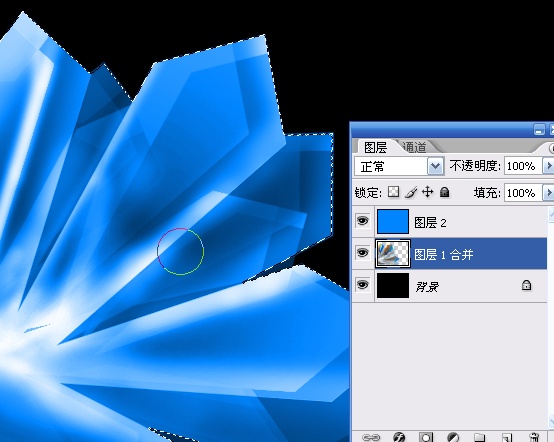Viewport: 554px width, 442px height.
Task: Click the lock all padlock icon
Action: coord(444,192)
